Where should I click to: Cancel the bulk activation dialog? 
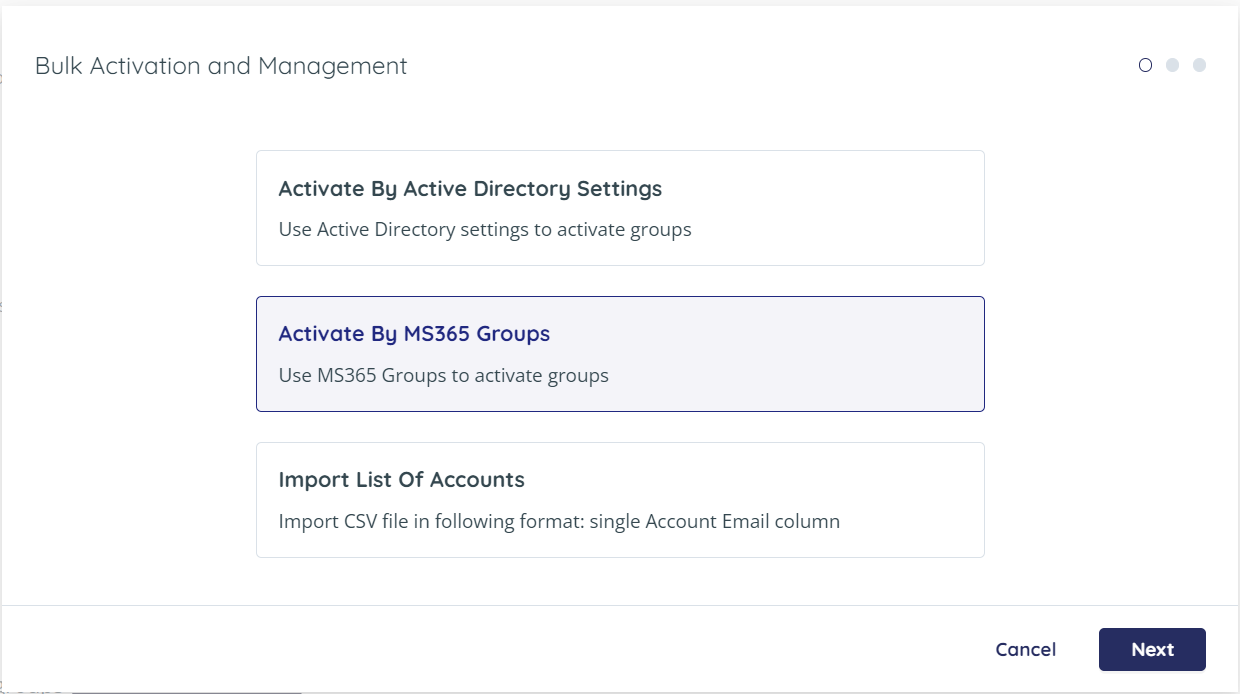1026,650
